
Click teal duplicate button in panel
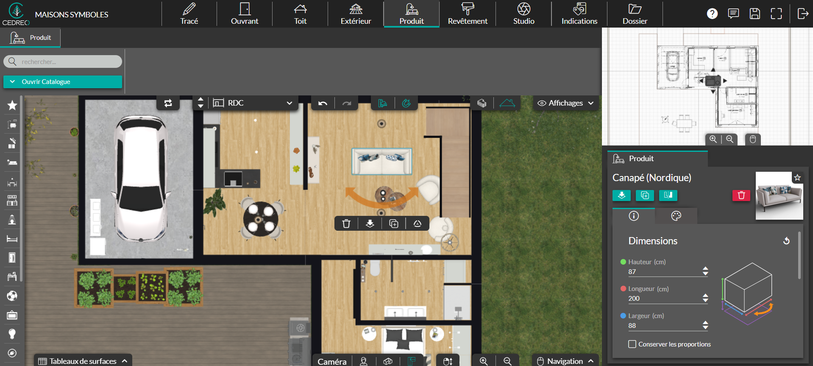644,195
